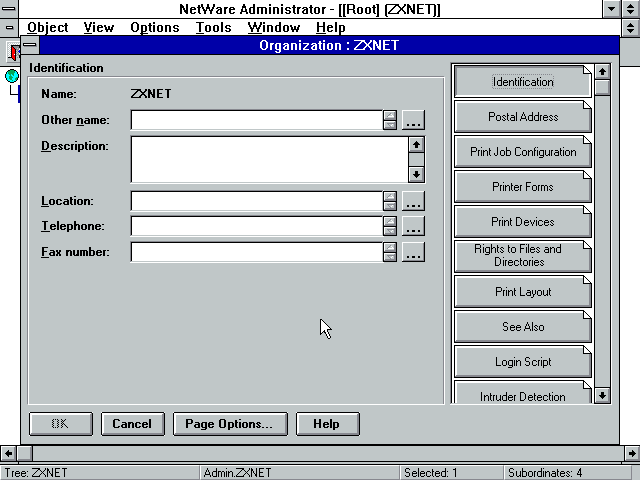
Task: Click into the Other name field
Action: click(x=257, y=120)
